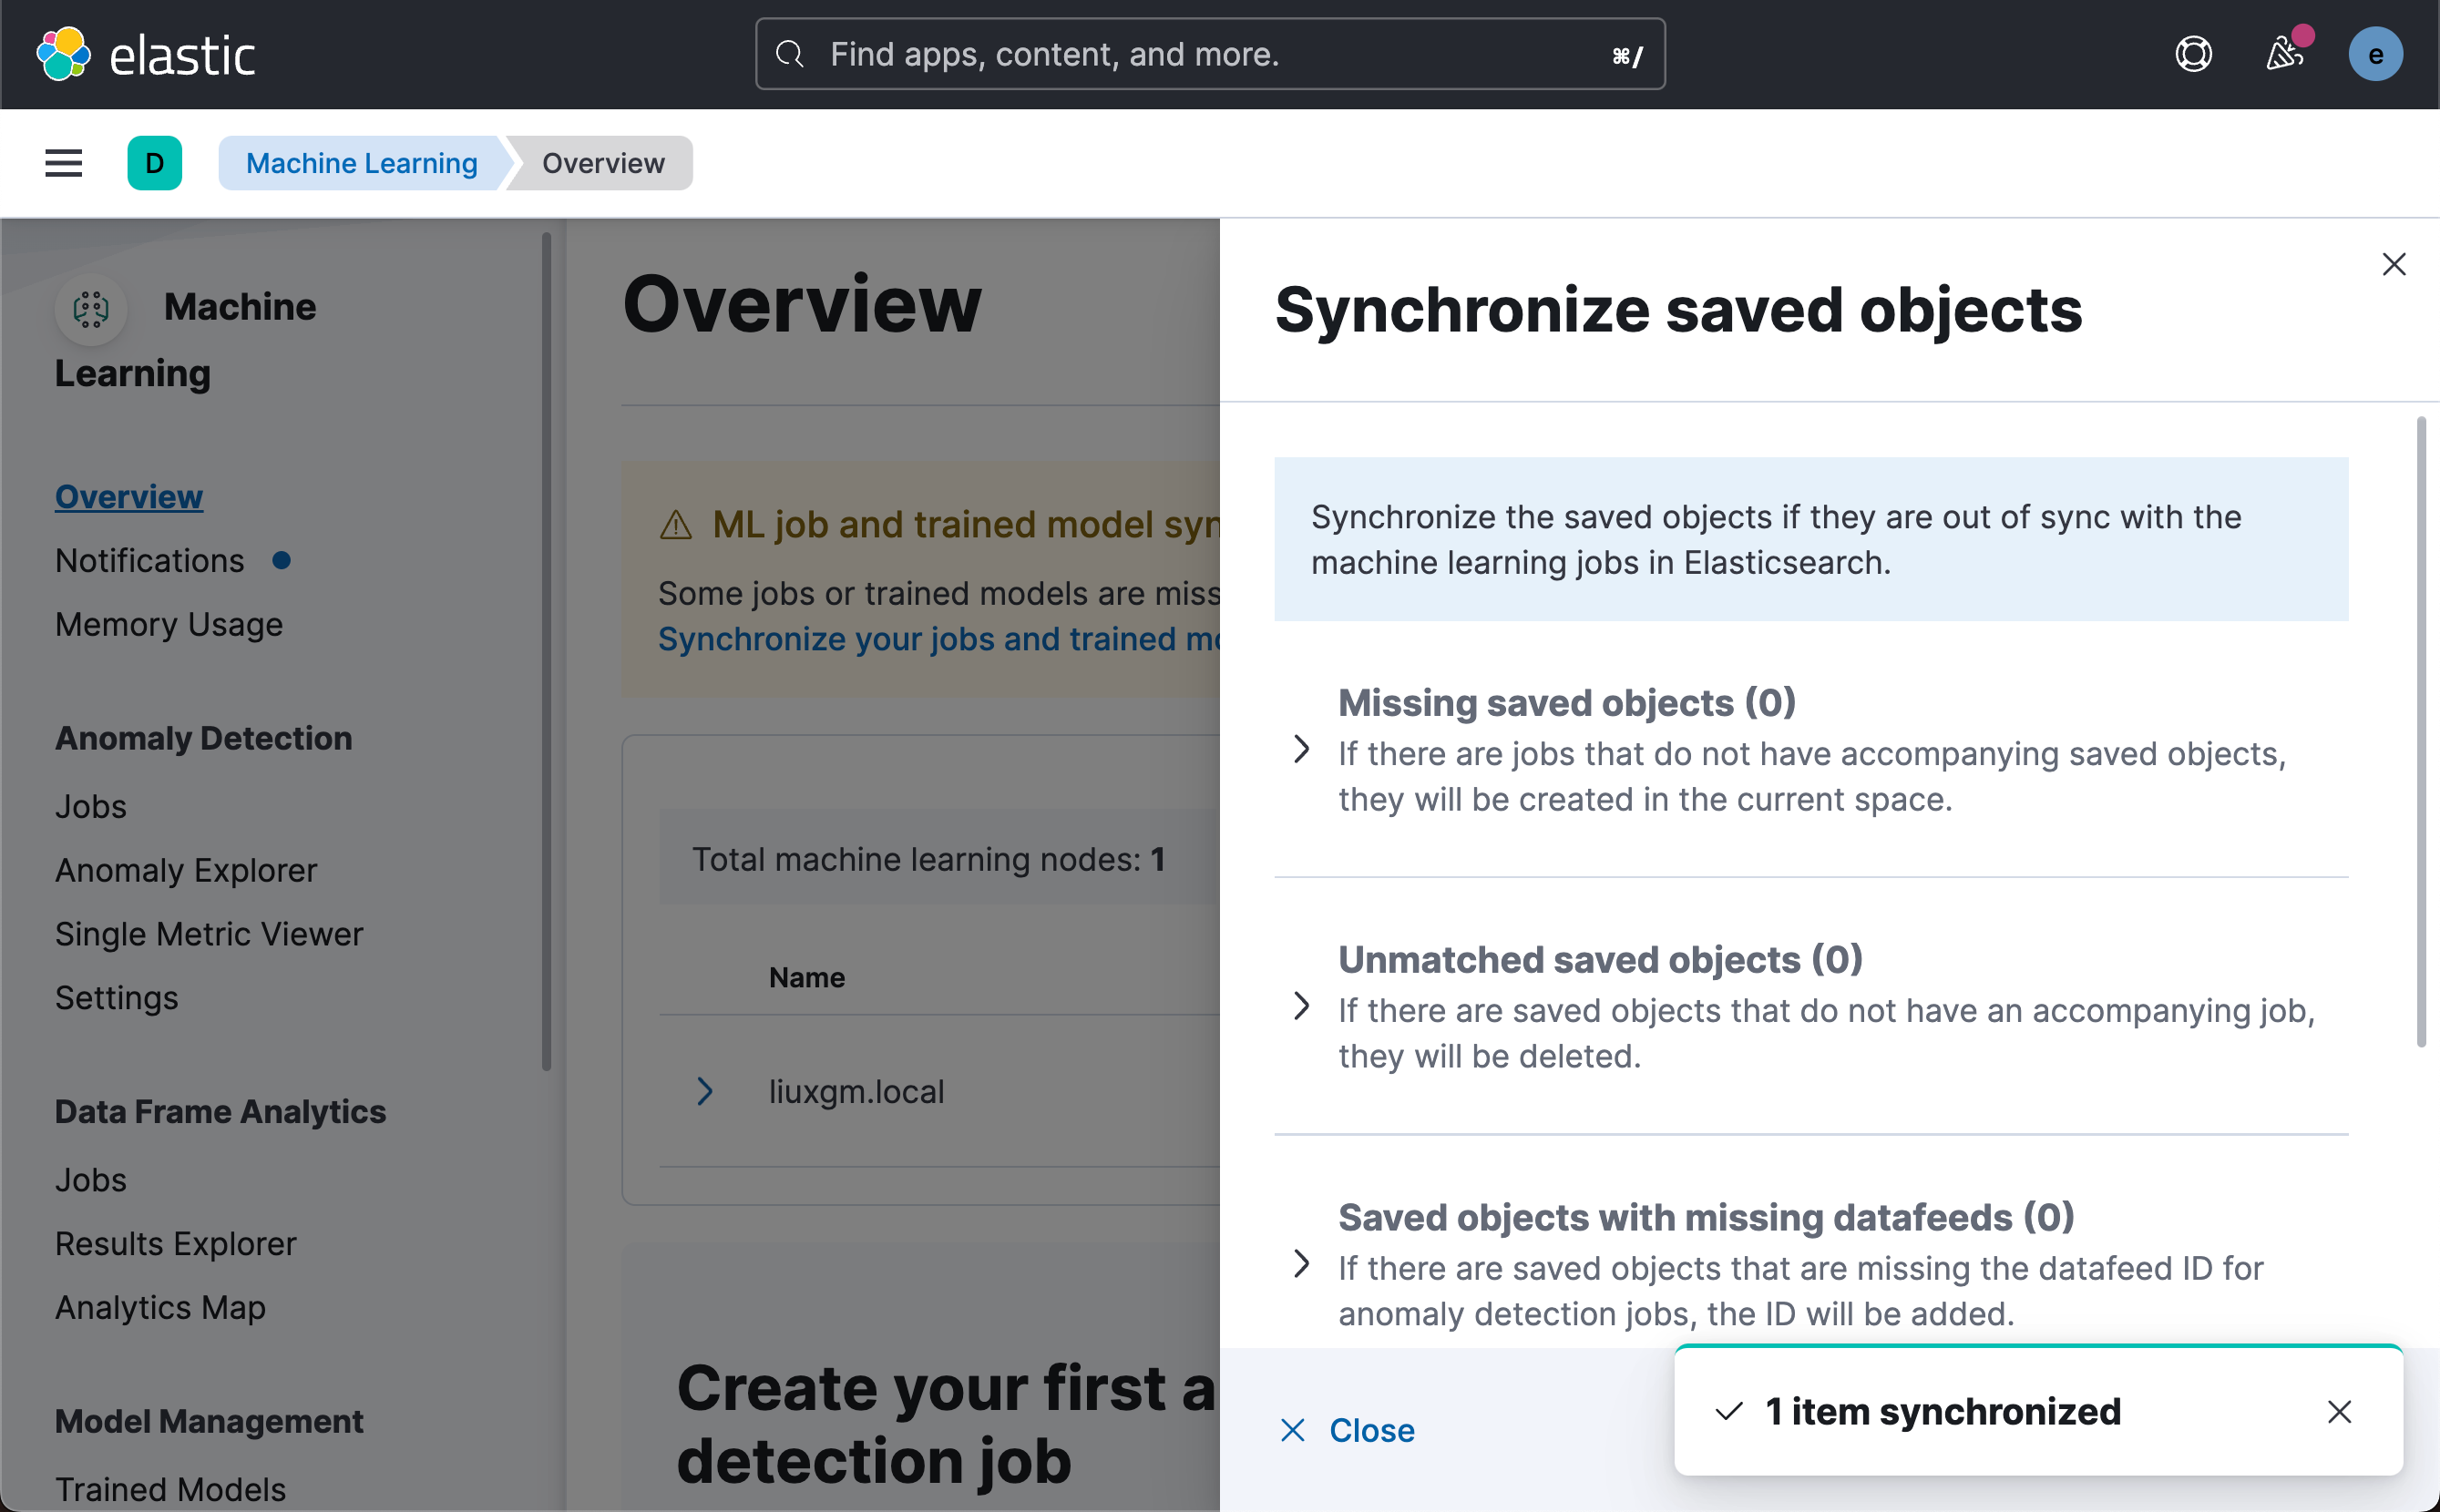Open Results Explorer

(176, 1245)
